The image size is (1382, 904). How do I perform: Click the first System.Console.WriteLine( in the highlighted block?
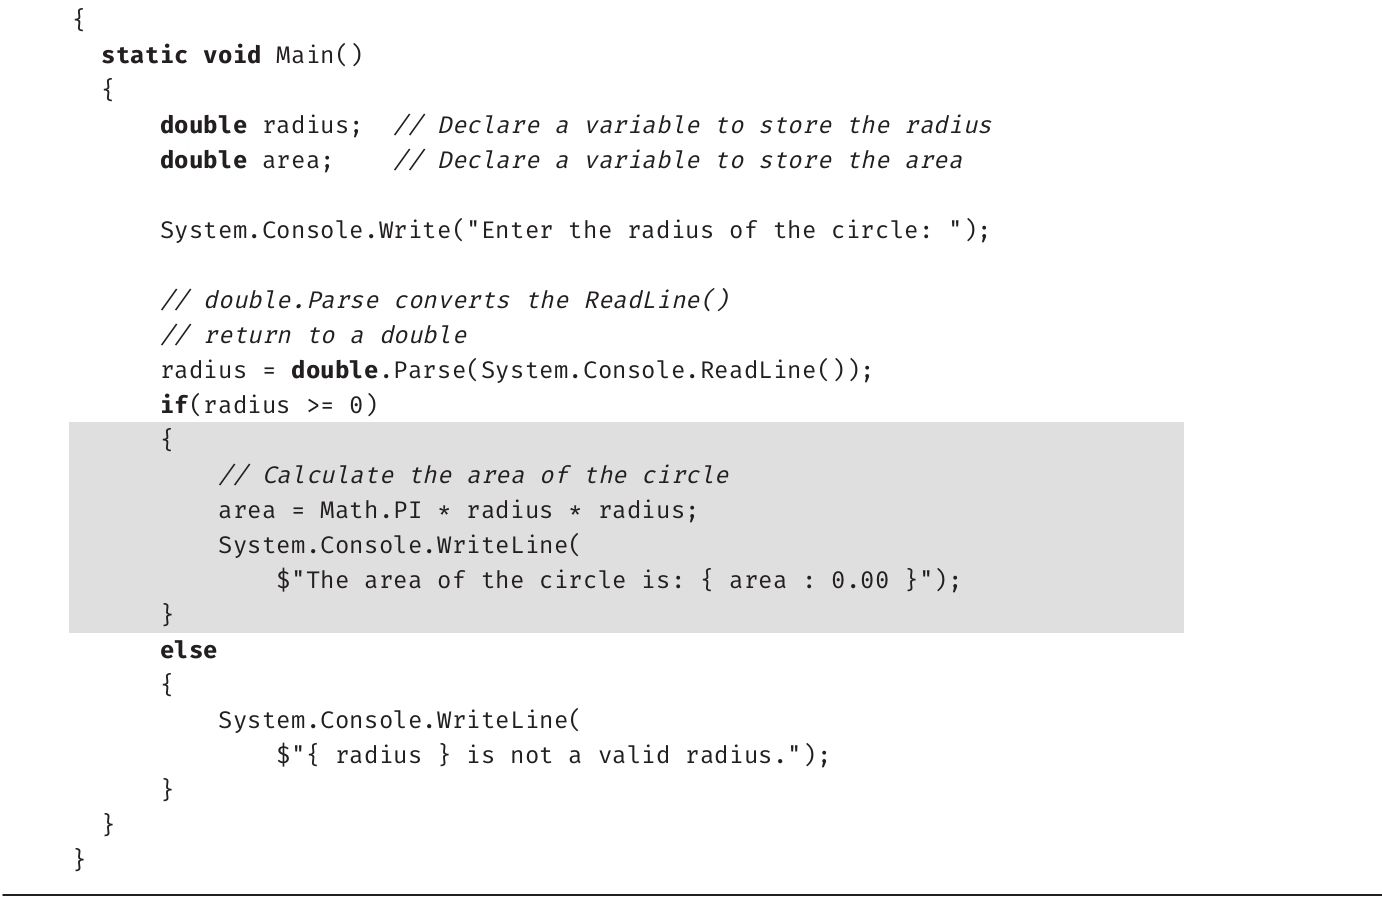coord(399,545)
